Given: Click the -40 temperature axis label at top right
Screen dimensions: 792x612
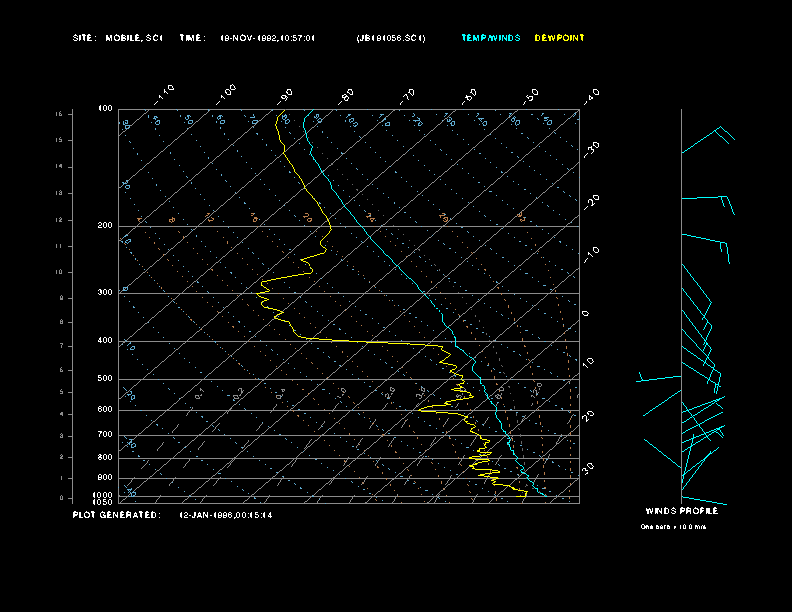Looking at the screenshot, I should [x=591, y=96].
